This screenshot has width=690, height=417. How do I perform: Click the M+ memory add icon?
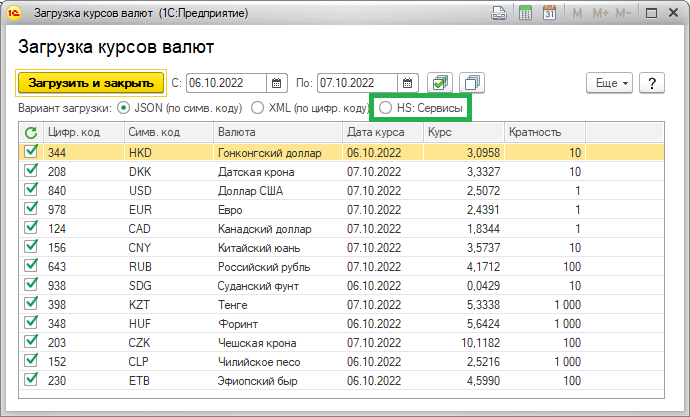[x=601, y=13]
